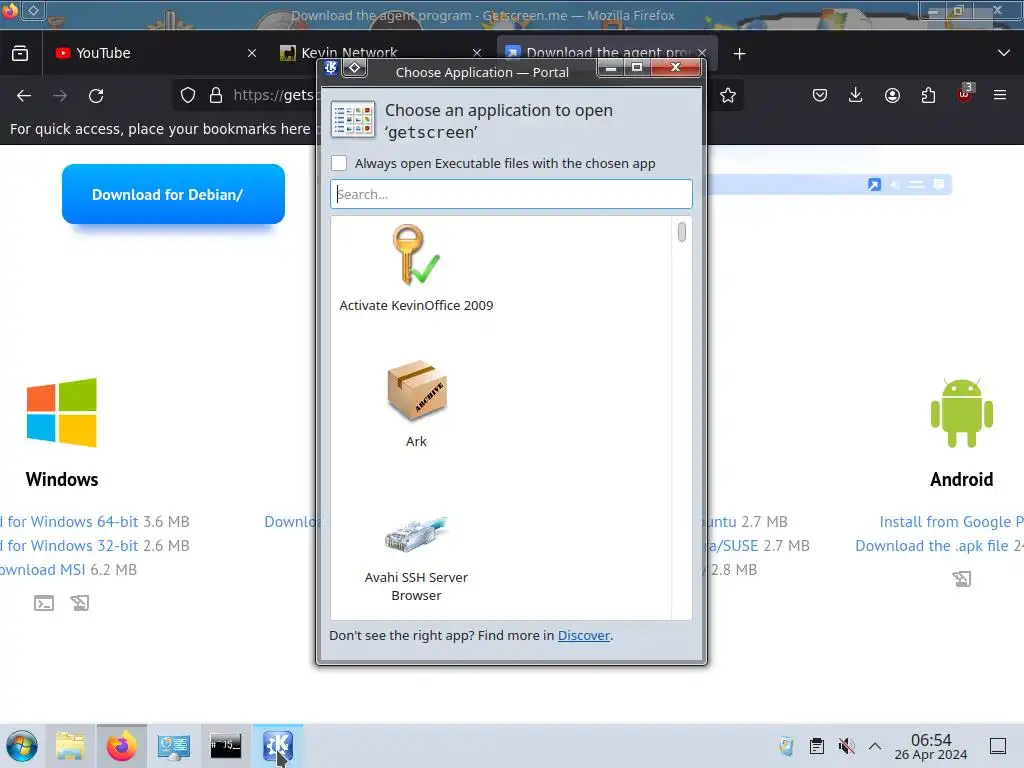Open the clock showing 06:54
This screenshot has height=768, width=1024.
(931, 746)
